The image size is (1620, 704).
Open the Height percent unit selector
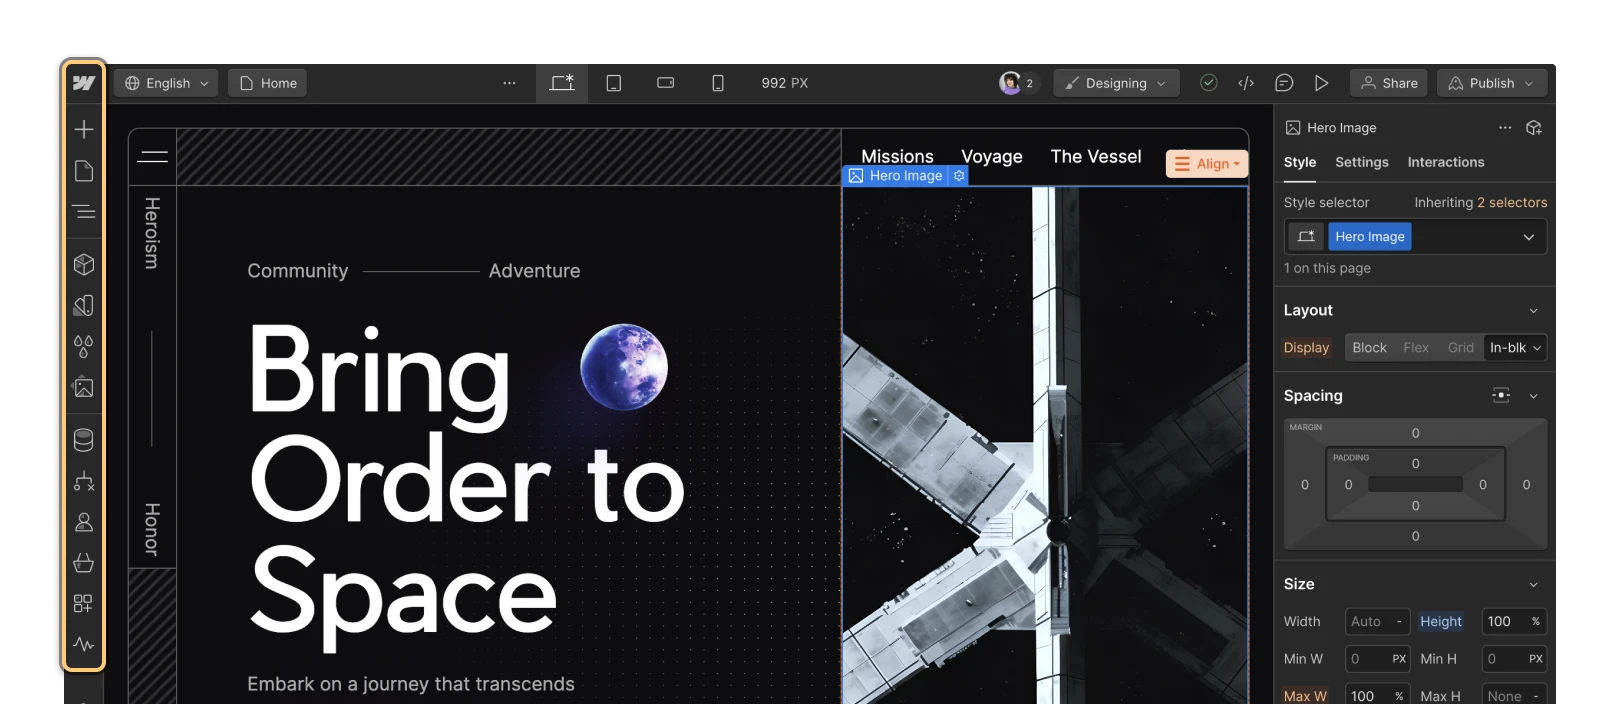1536,621
